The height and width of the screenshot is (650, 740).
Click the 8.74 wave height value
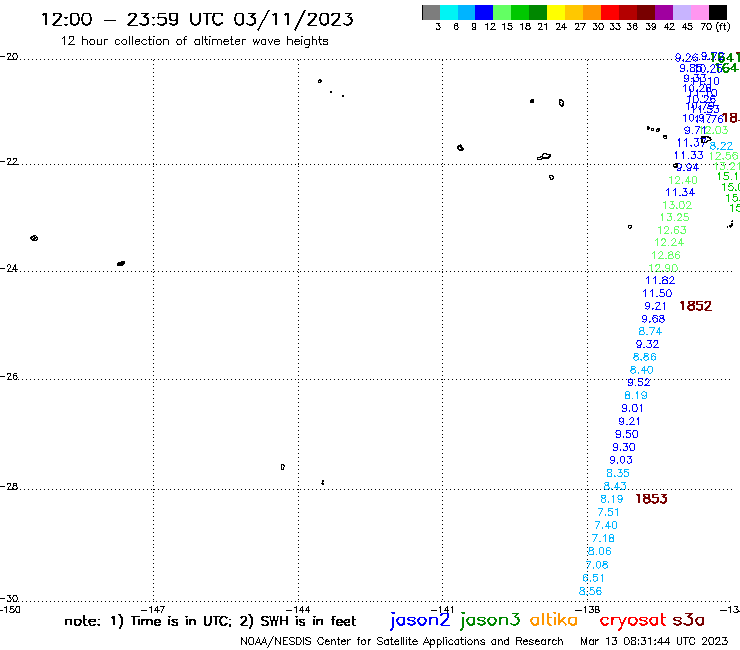pyautogui.click(x=650, y=331)
